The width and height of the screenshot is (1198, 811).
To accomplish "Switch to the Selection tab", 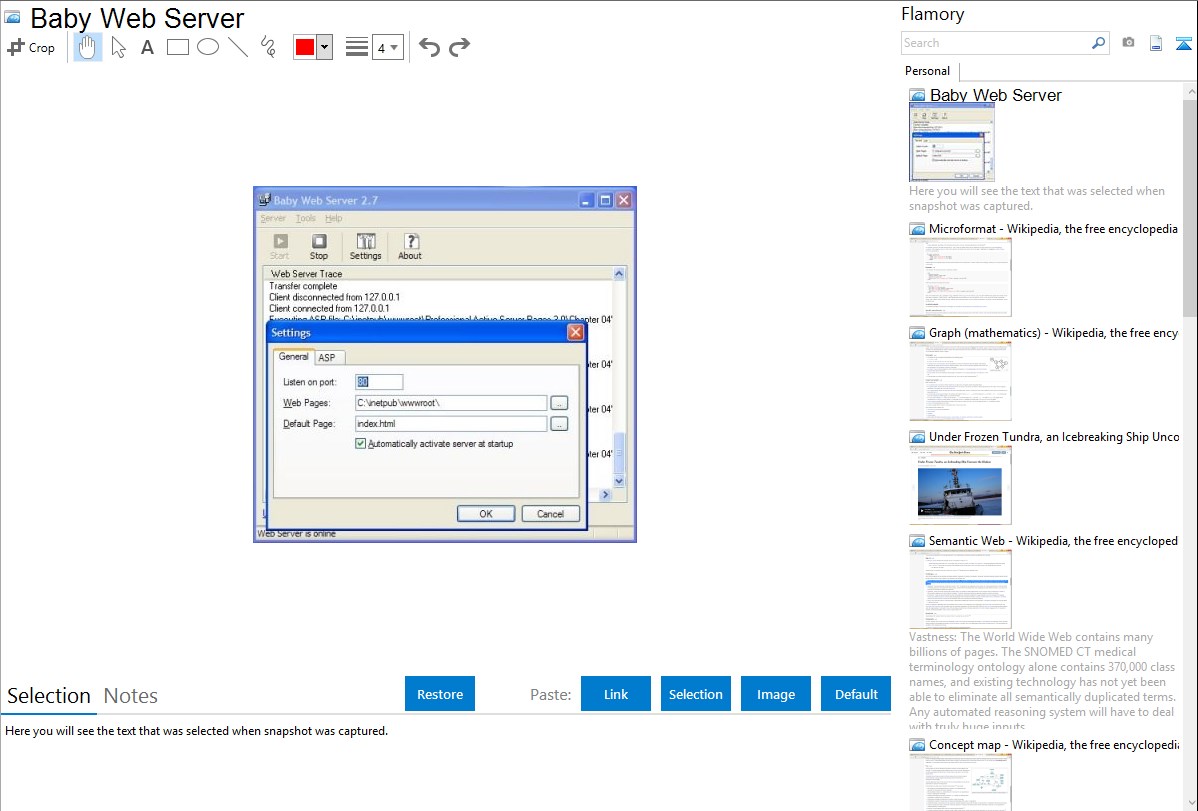I will (49, 696).
